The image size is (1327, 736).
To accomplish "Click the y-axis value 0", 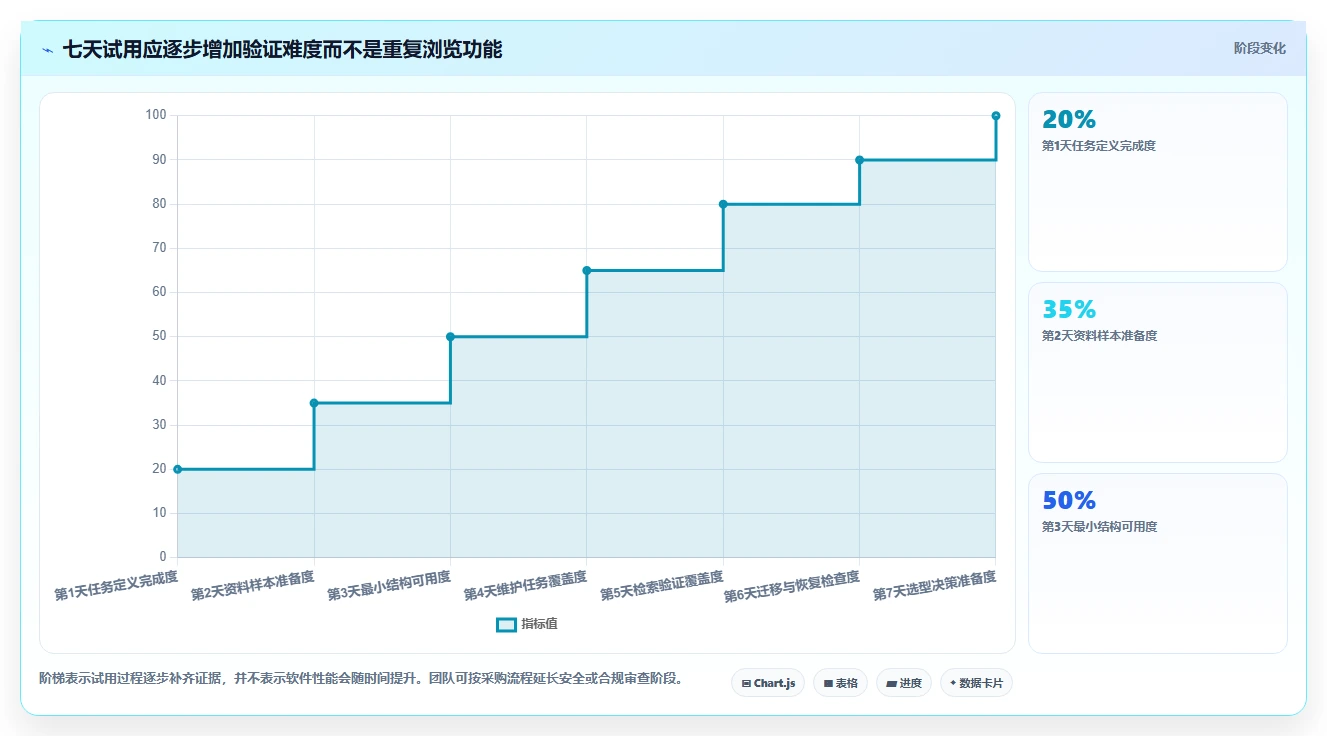I will (163, 557).
